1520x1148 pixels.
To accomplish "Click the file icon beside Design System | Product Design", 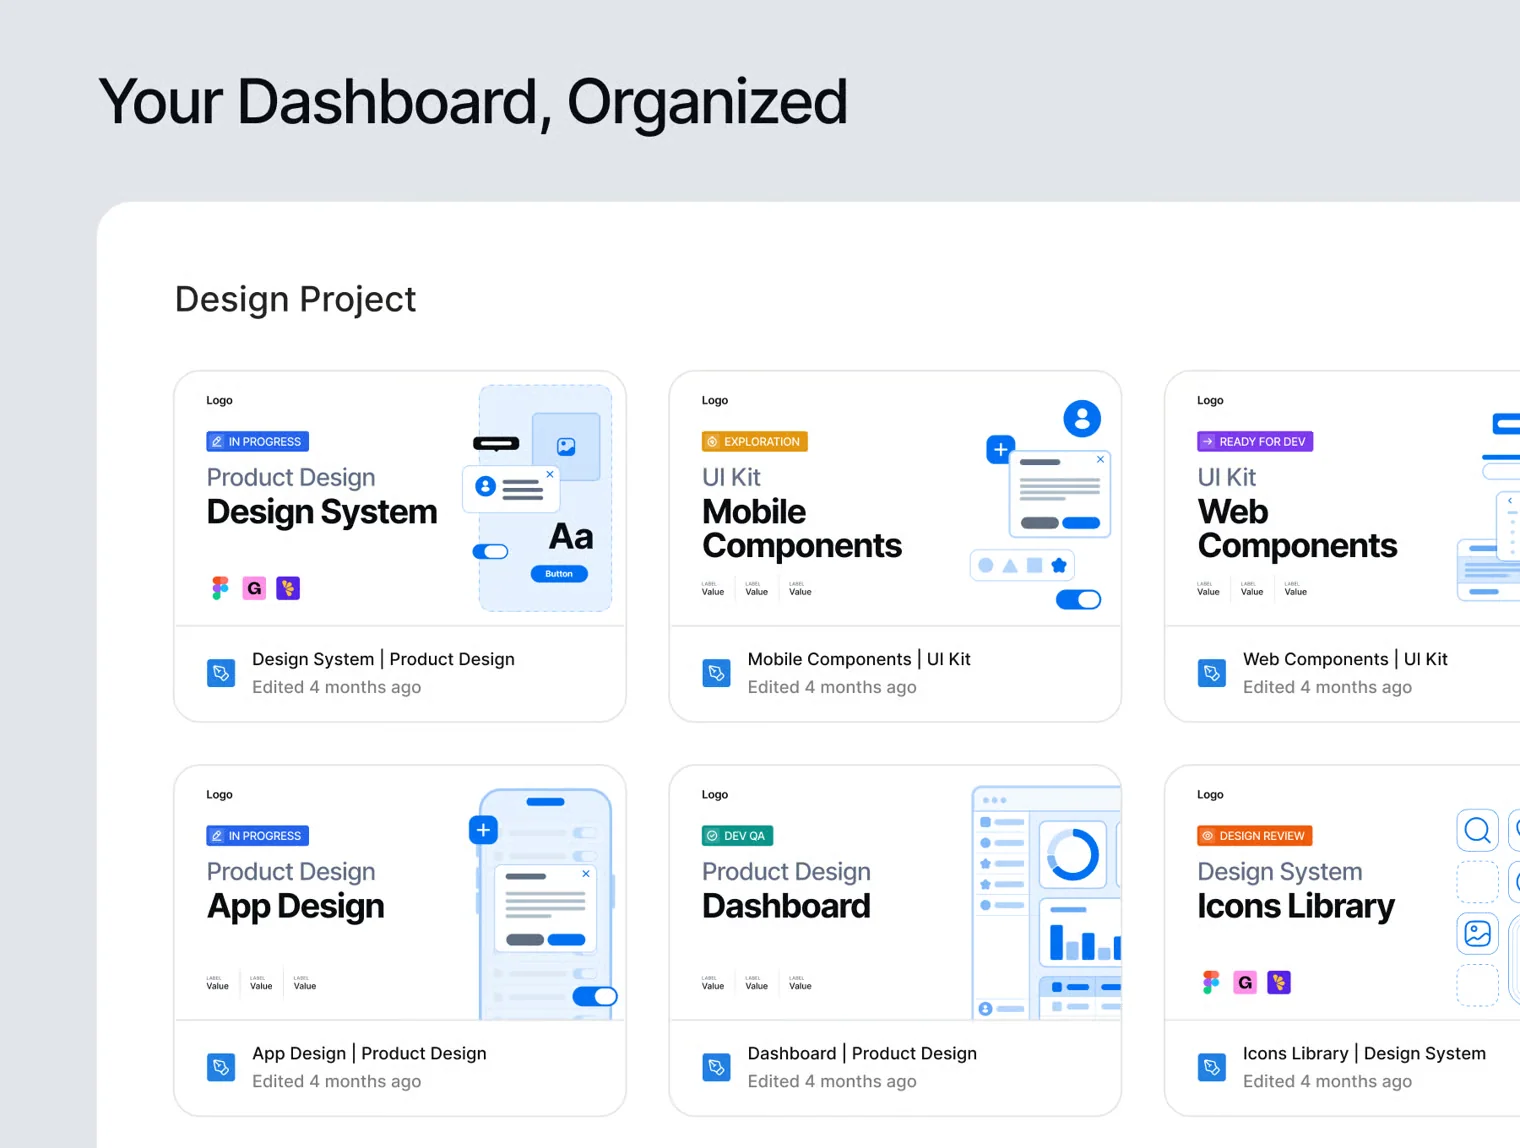I will tap(221, 673).
